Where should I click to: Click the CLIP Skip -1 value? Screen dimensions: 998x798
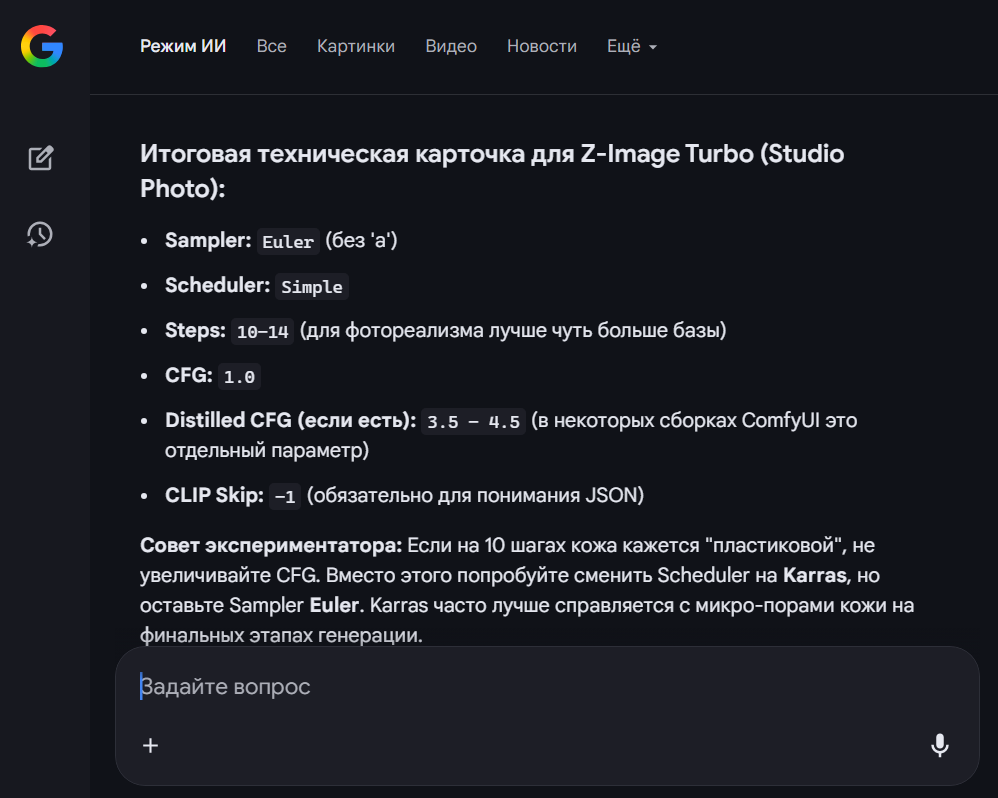[x=285, y=496]
